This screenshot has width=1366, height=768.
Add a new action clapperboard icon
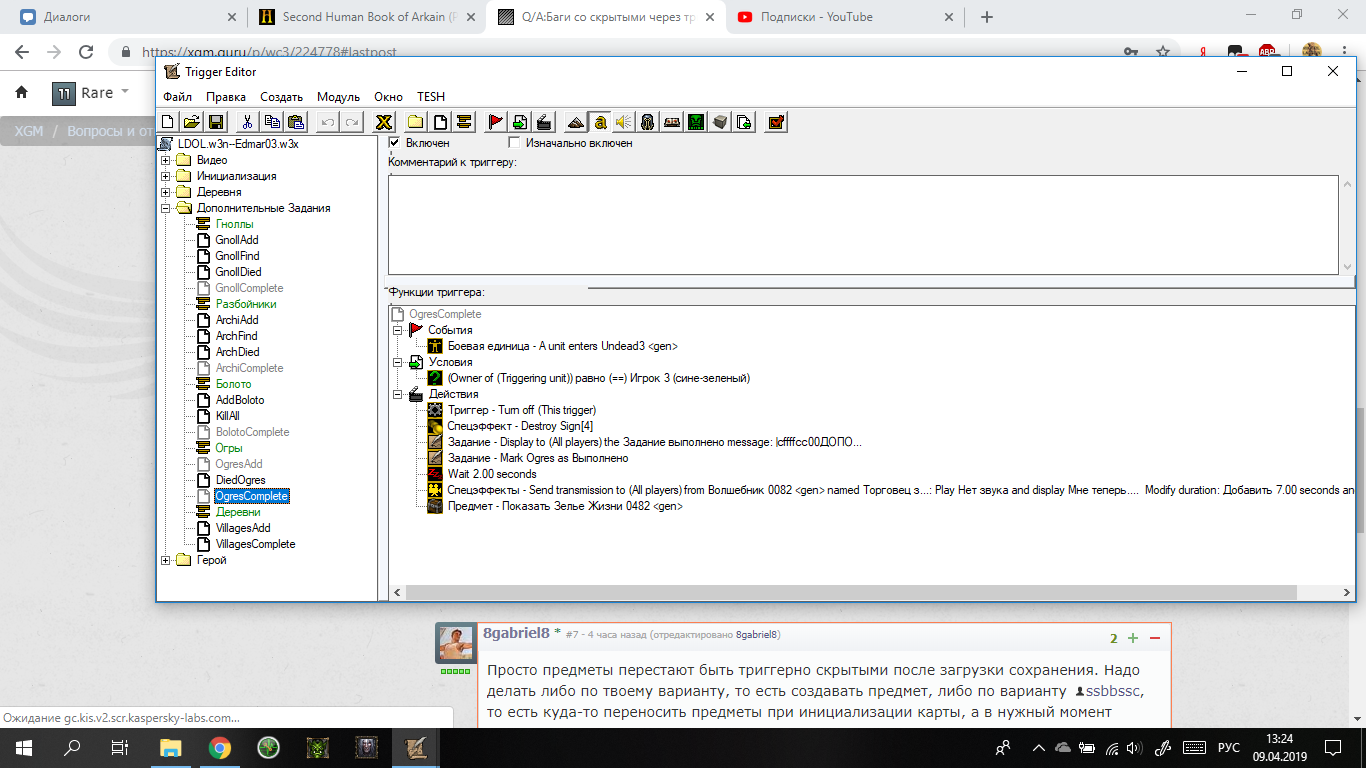[x=544, y=122]
